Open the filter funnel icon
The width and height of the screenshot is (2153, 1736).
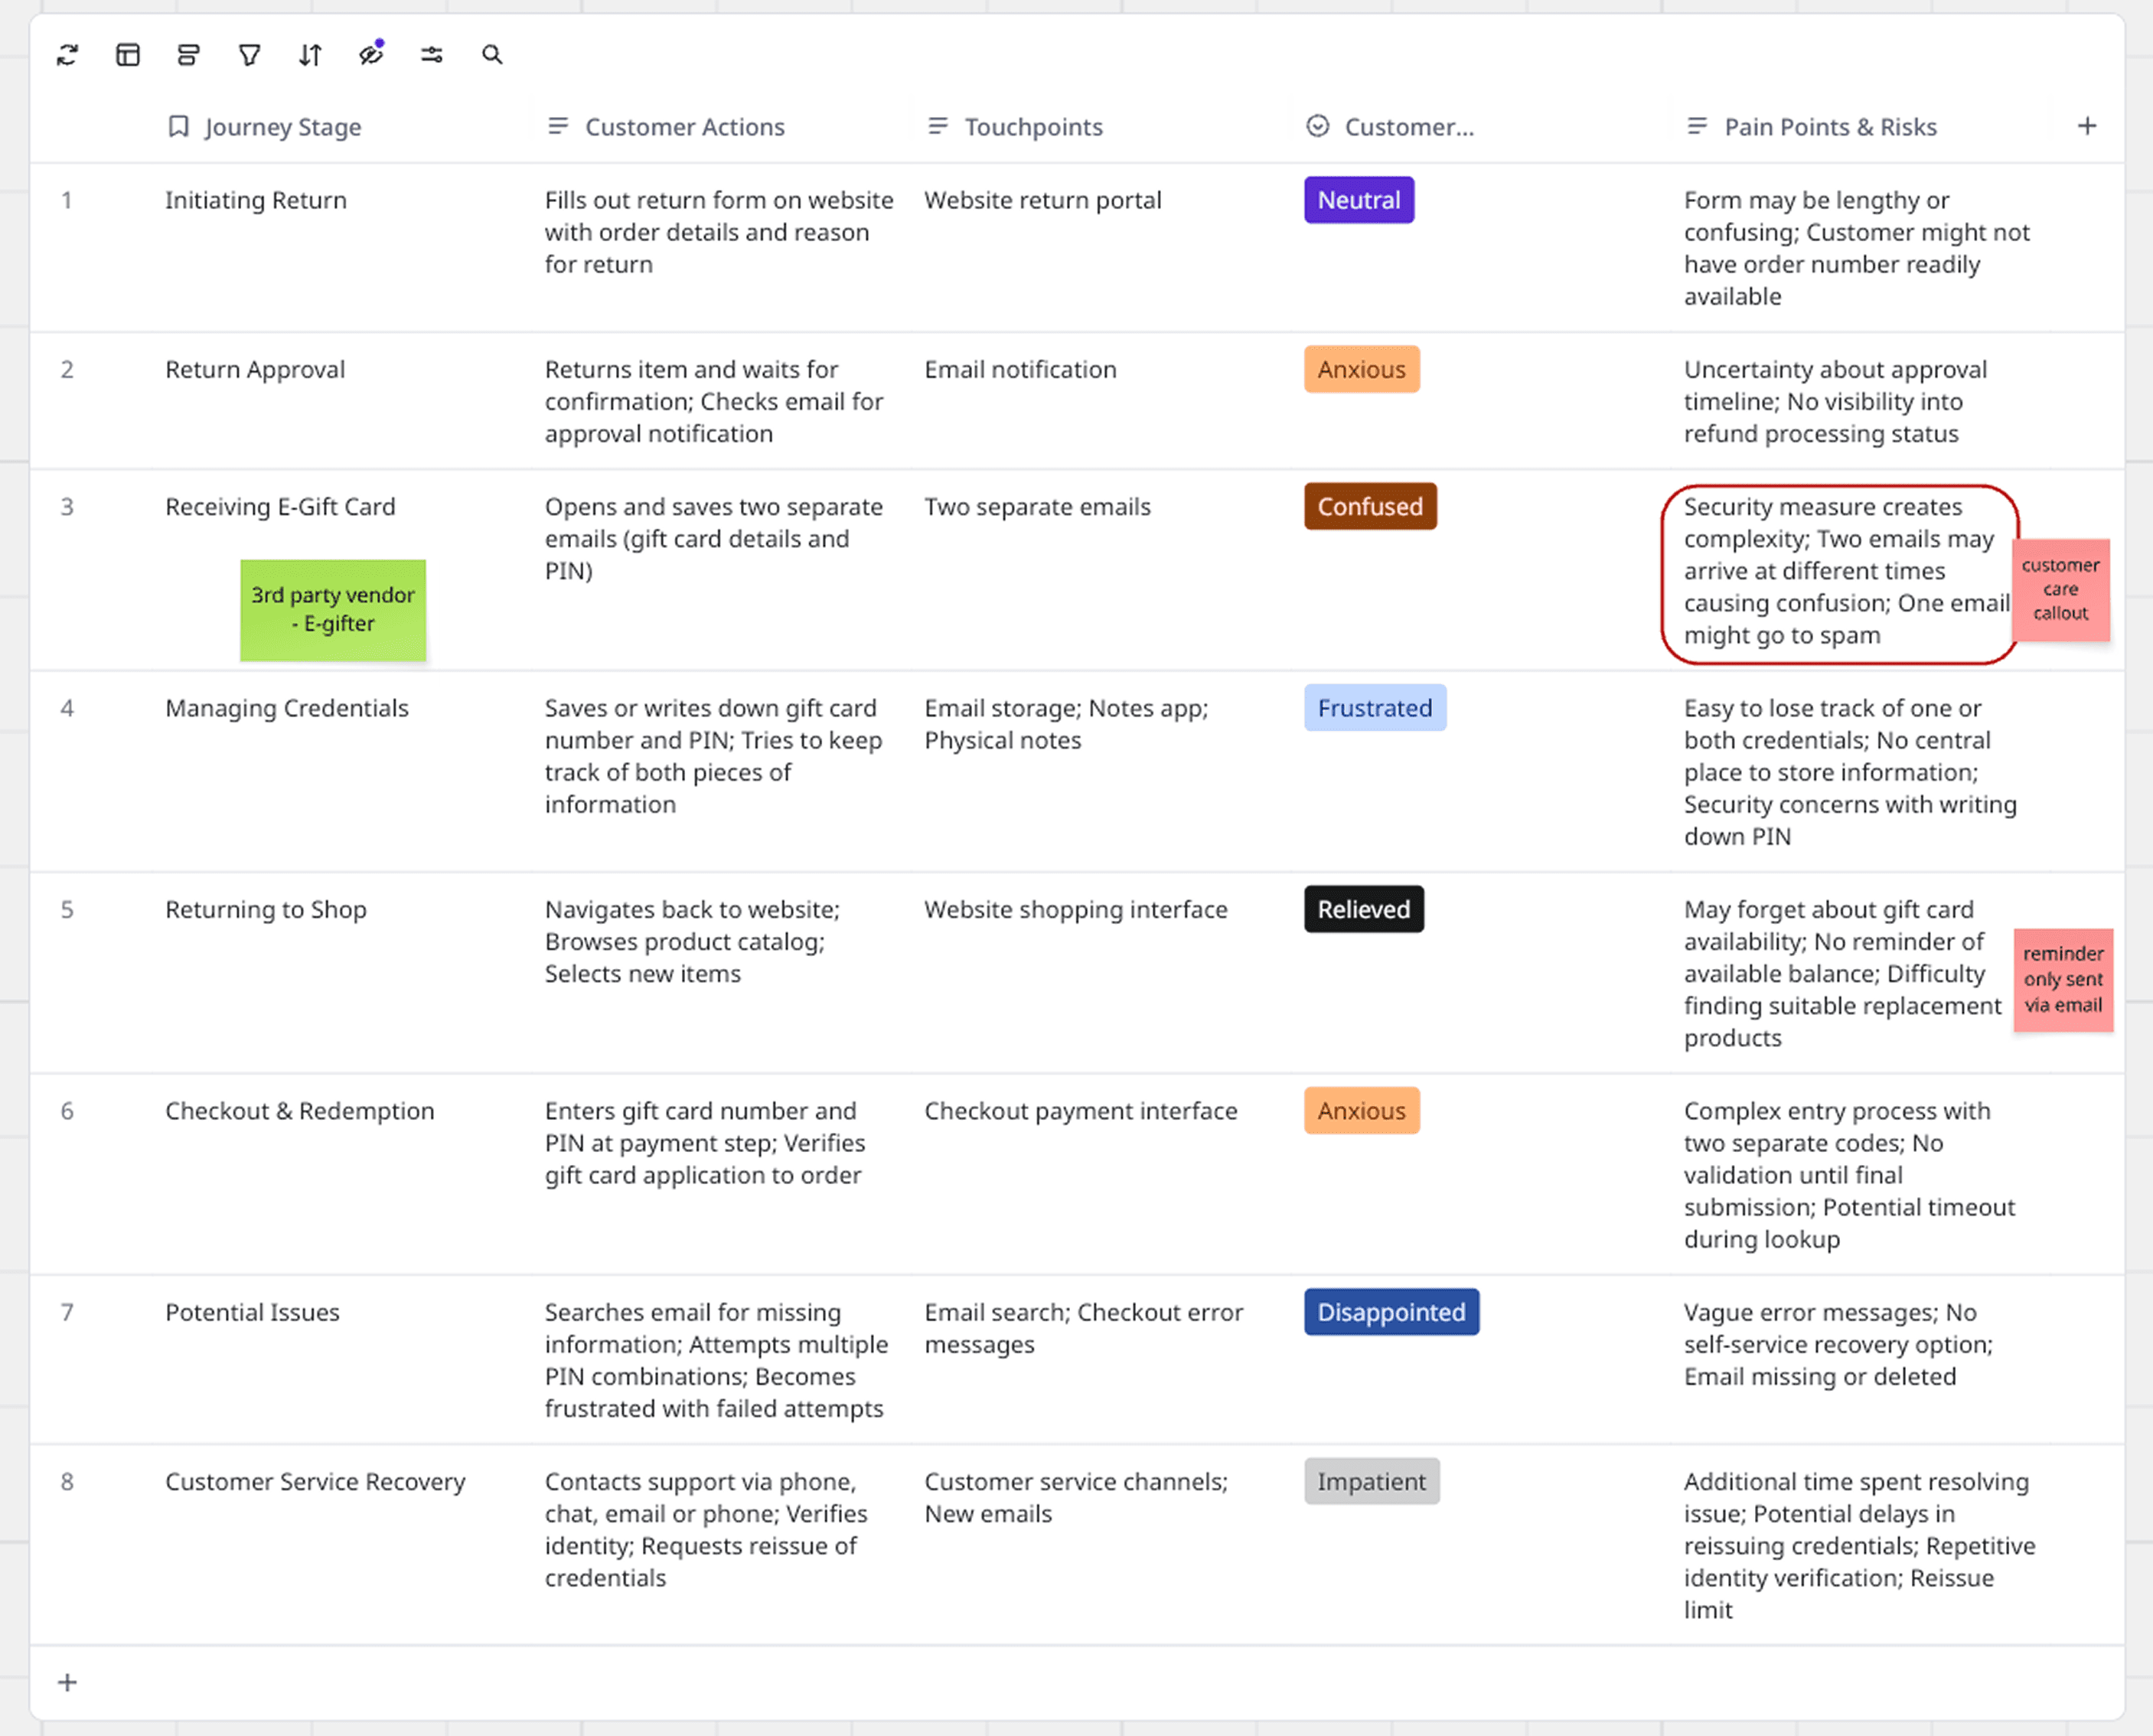(249, 55)
